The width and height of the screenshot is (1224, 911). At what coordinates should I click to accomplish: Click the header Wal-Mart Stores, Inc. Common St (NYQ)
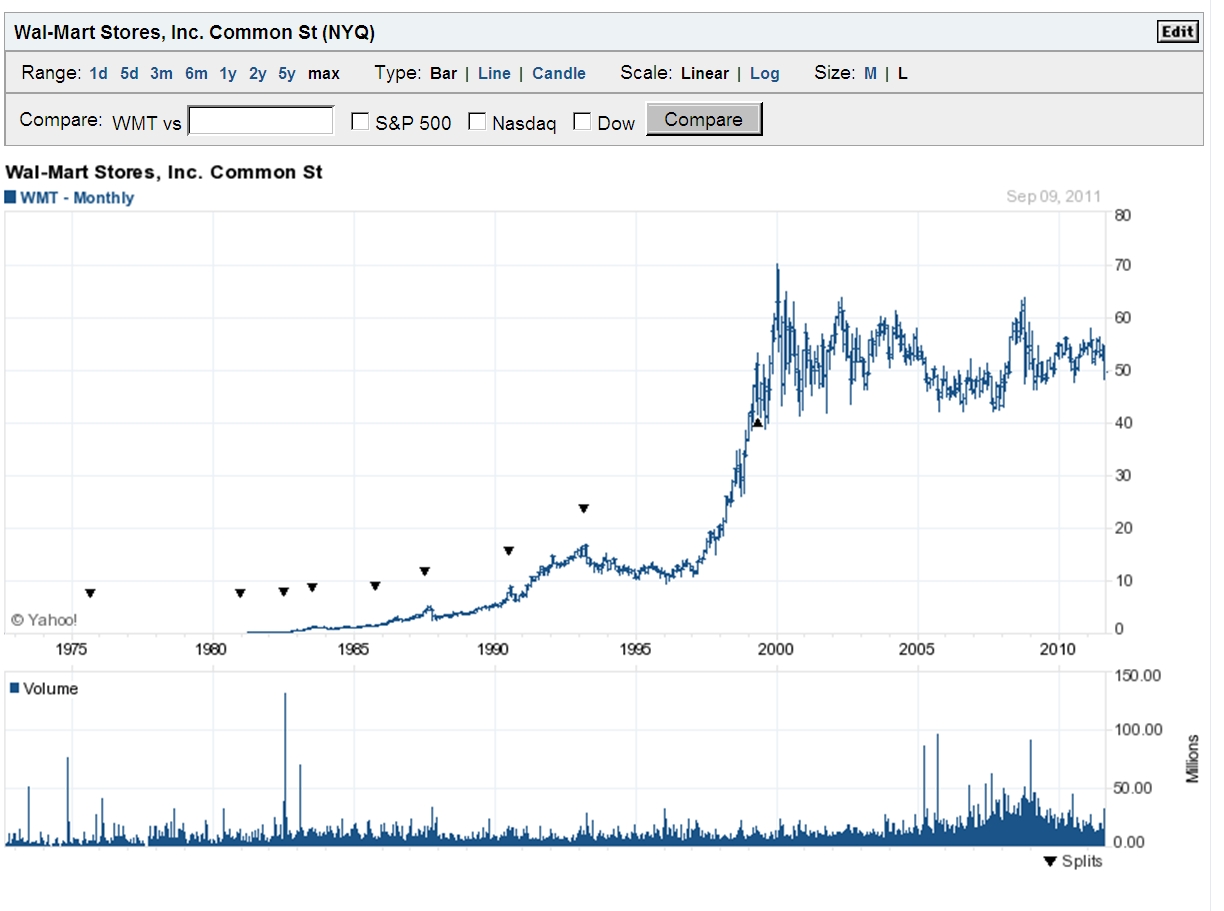[x=194, y=32]
